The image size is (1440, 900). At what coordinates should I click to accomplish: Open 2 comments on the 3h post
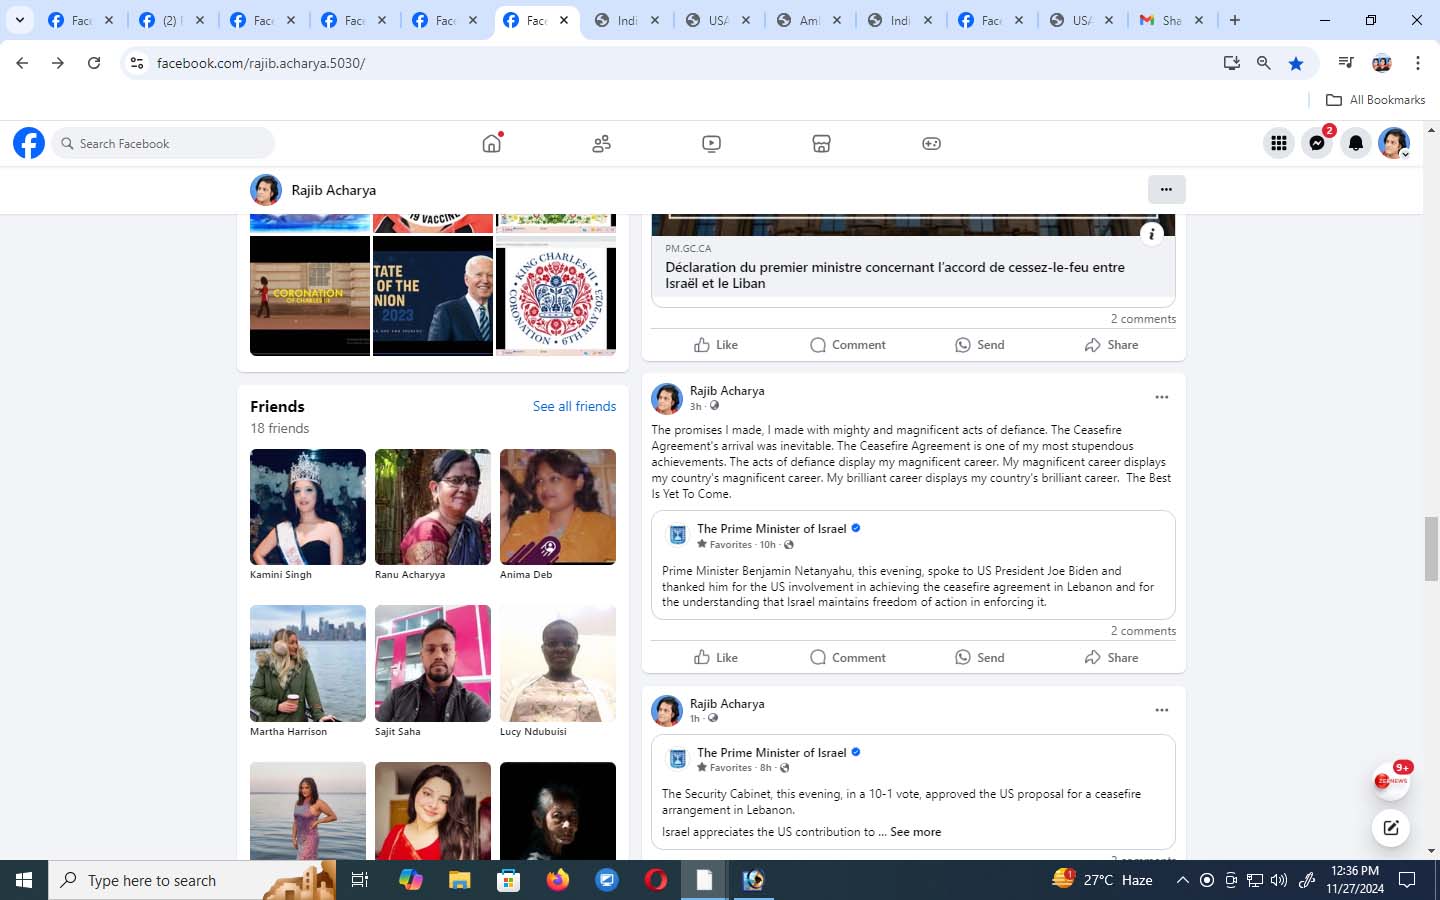pos(1143,631)
